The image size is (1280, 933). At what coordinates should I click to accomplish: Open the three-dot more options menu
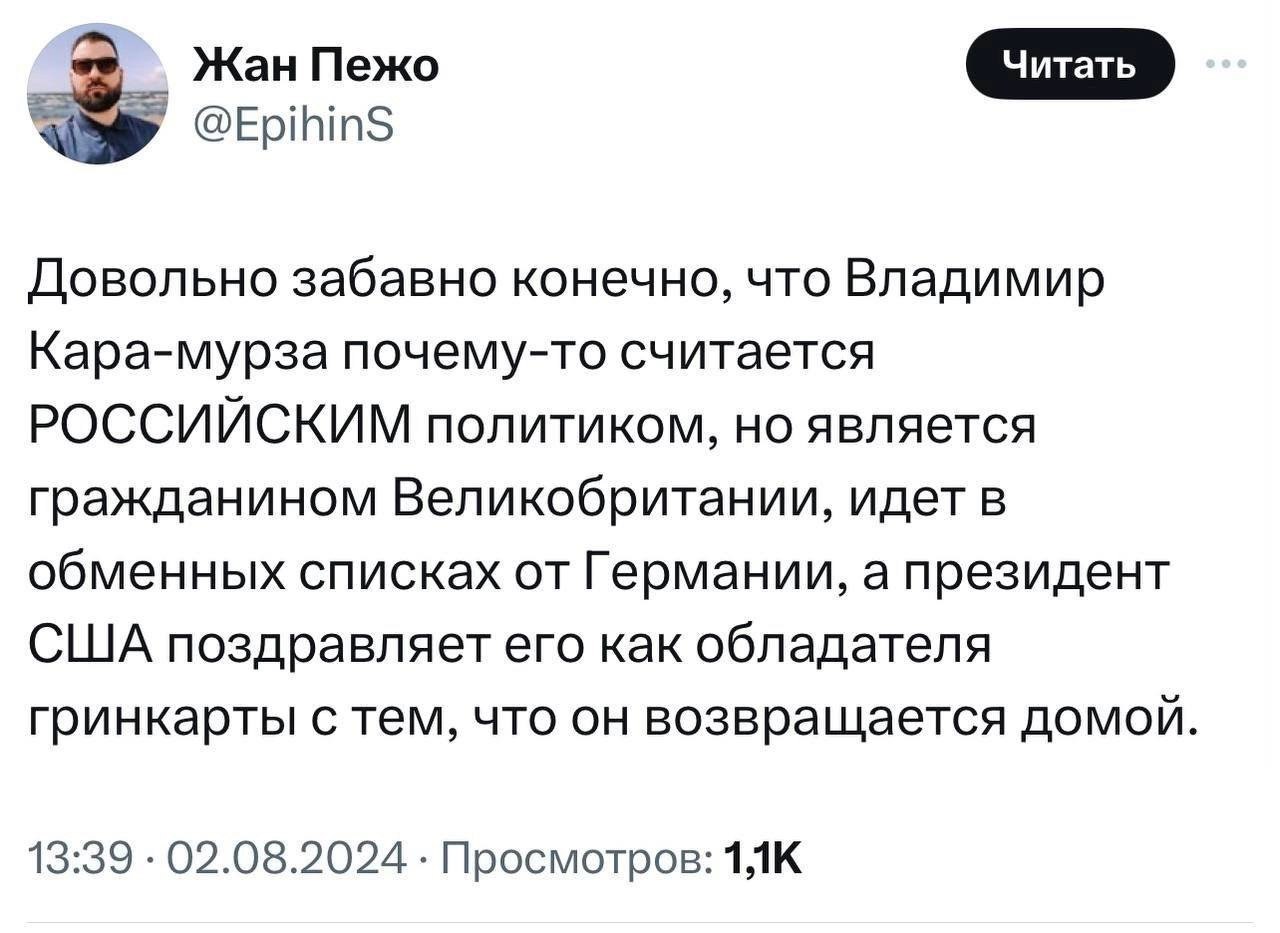[x=1226, y=65]
